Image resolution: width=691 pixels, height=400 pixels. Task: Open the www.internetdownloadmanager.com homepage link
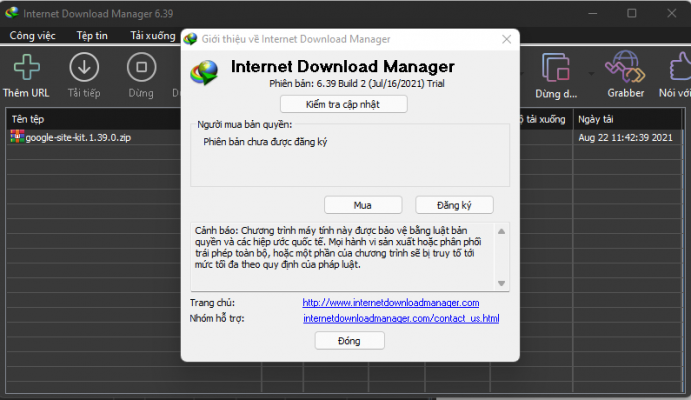[x=391, y=302]
